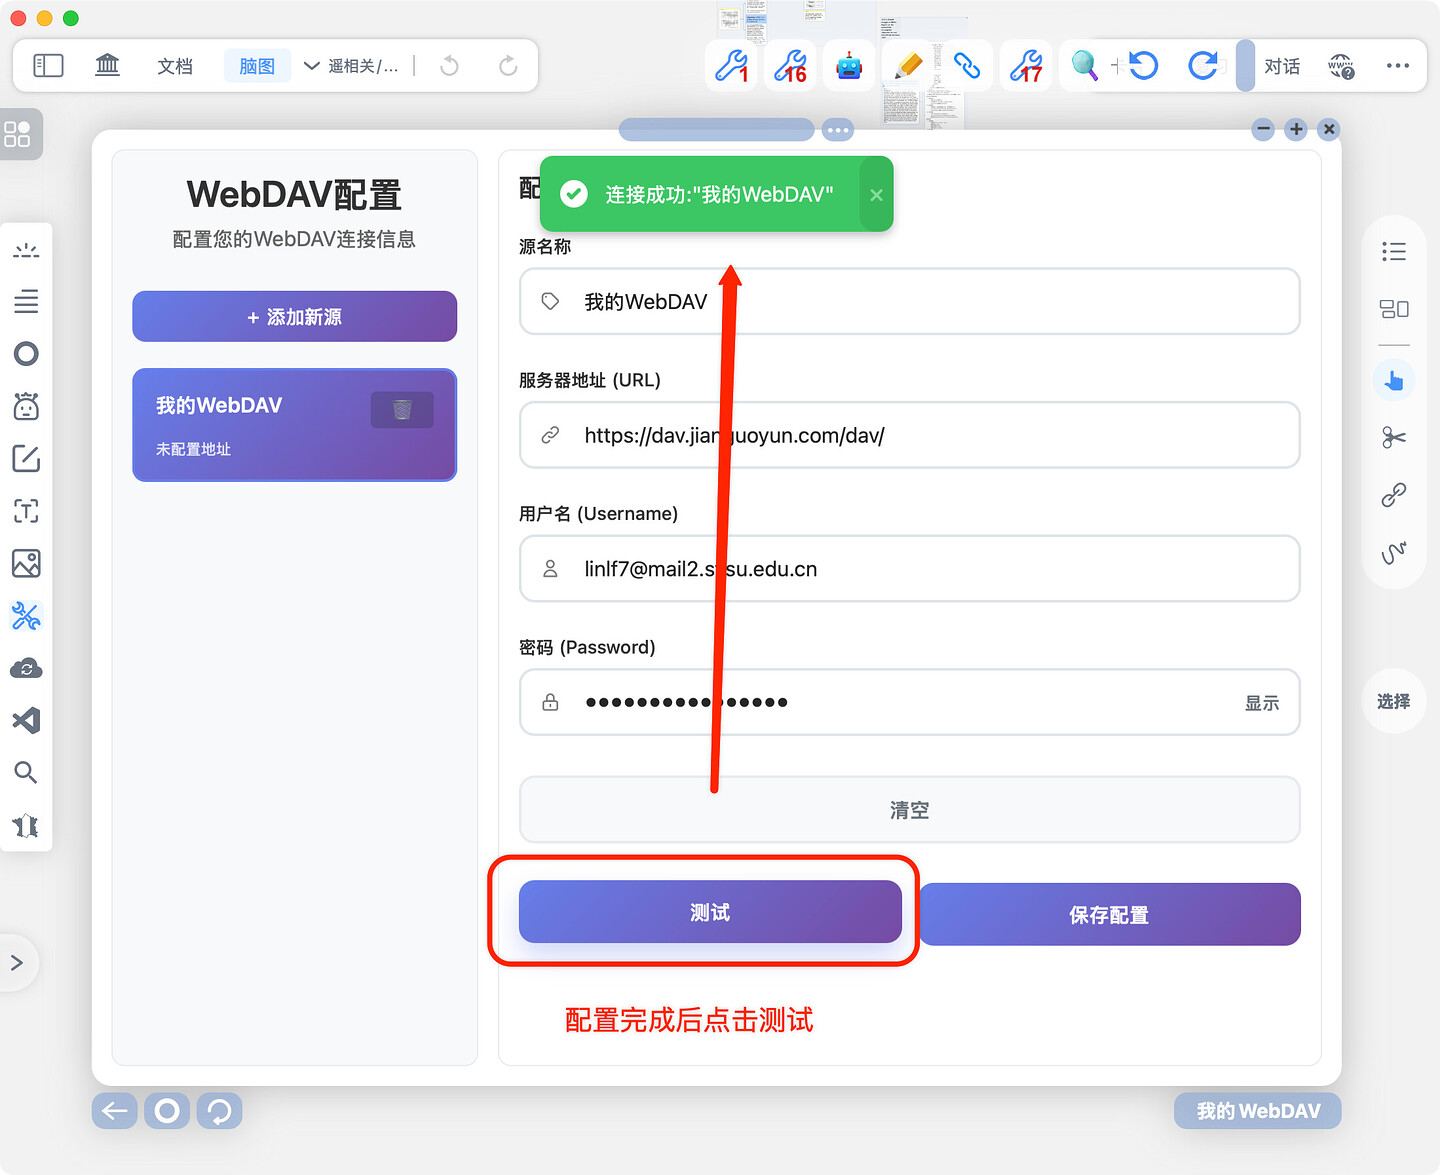Click the 服务器地址 URL input field
1440x1175 pixels.
tap(910, 435)
